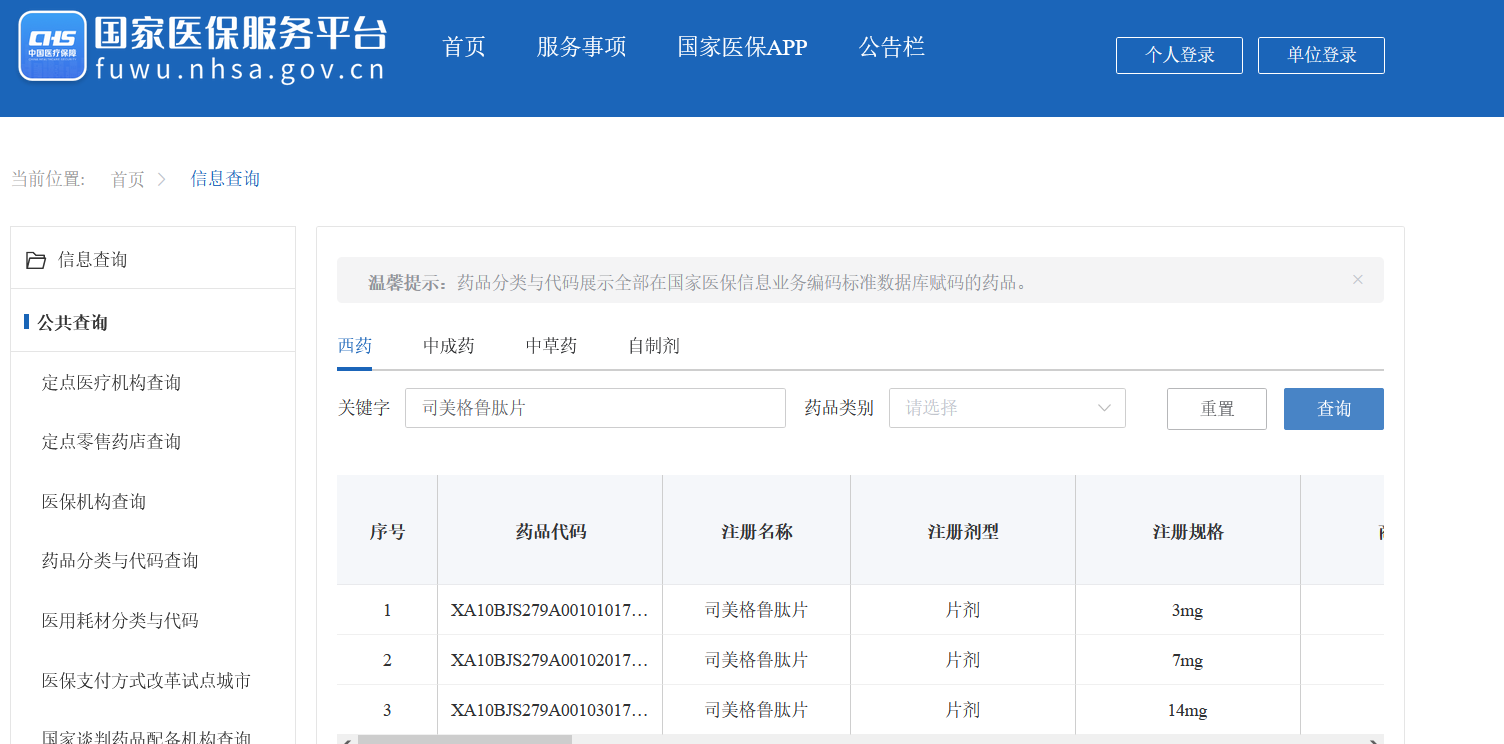Image resolution: width=1504 pixels, height=744 pixels.
Task: Select drug code in row 2
Action: coord(549,660)
